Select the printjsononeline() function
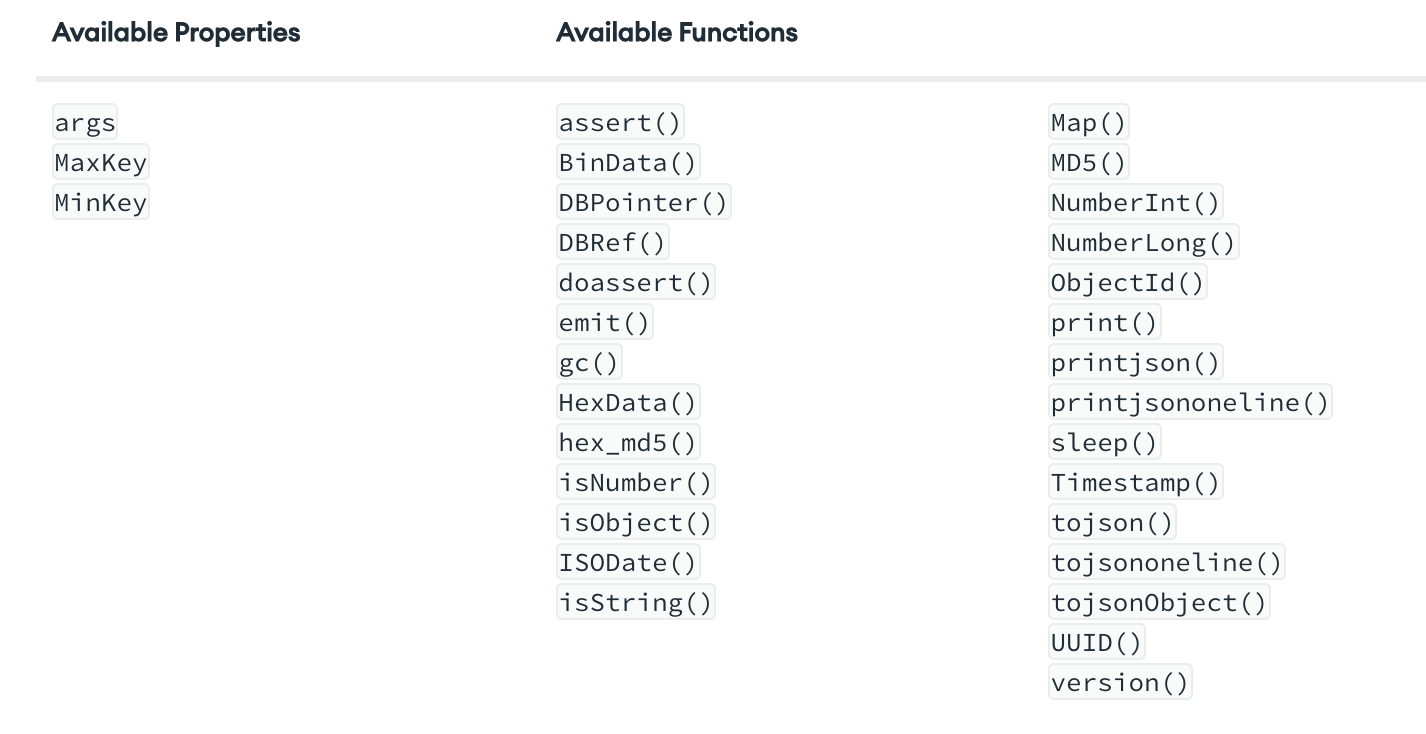The width and height of the screenshot is (1426, 734). tap(1189, 403)
